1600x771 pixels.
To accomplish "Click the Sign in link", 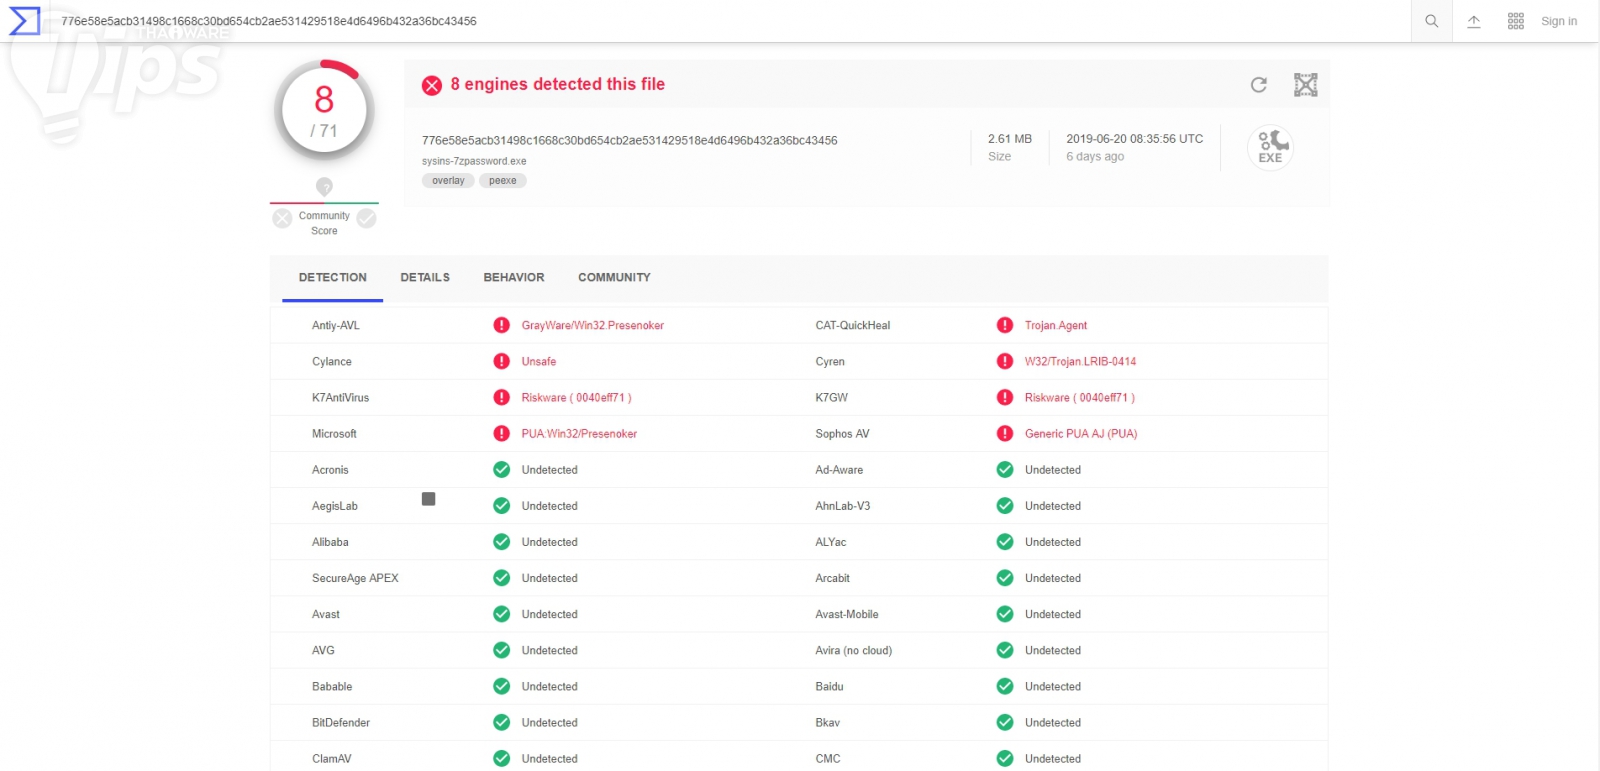I will pyautogui.click(x=1558, y=21).
